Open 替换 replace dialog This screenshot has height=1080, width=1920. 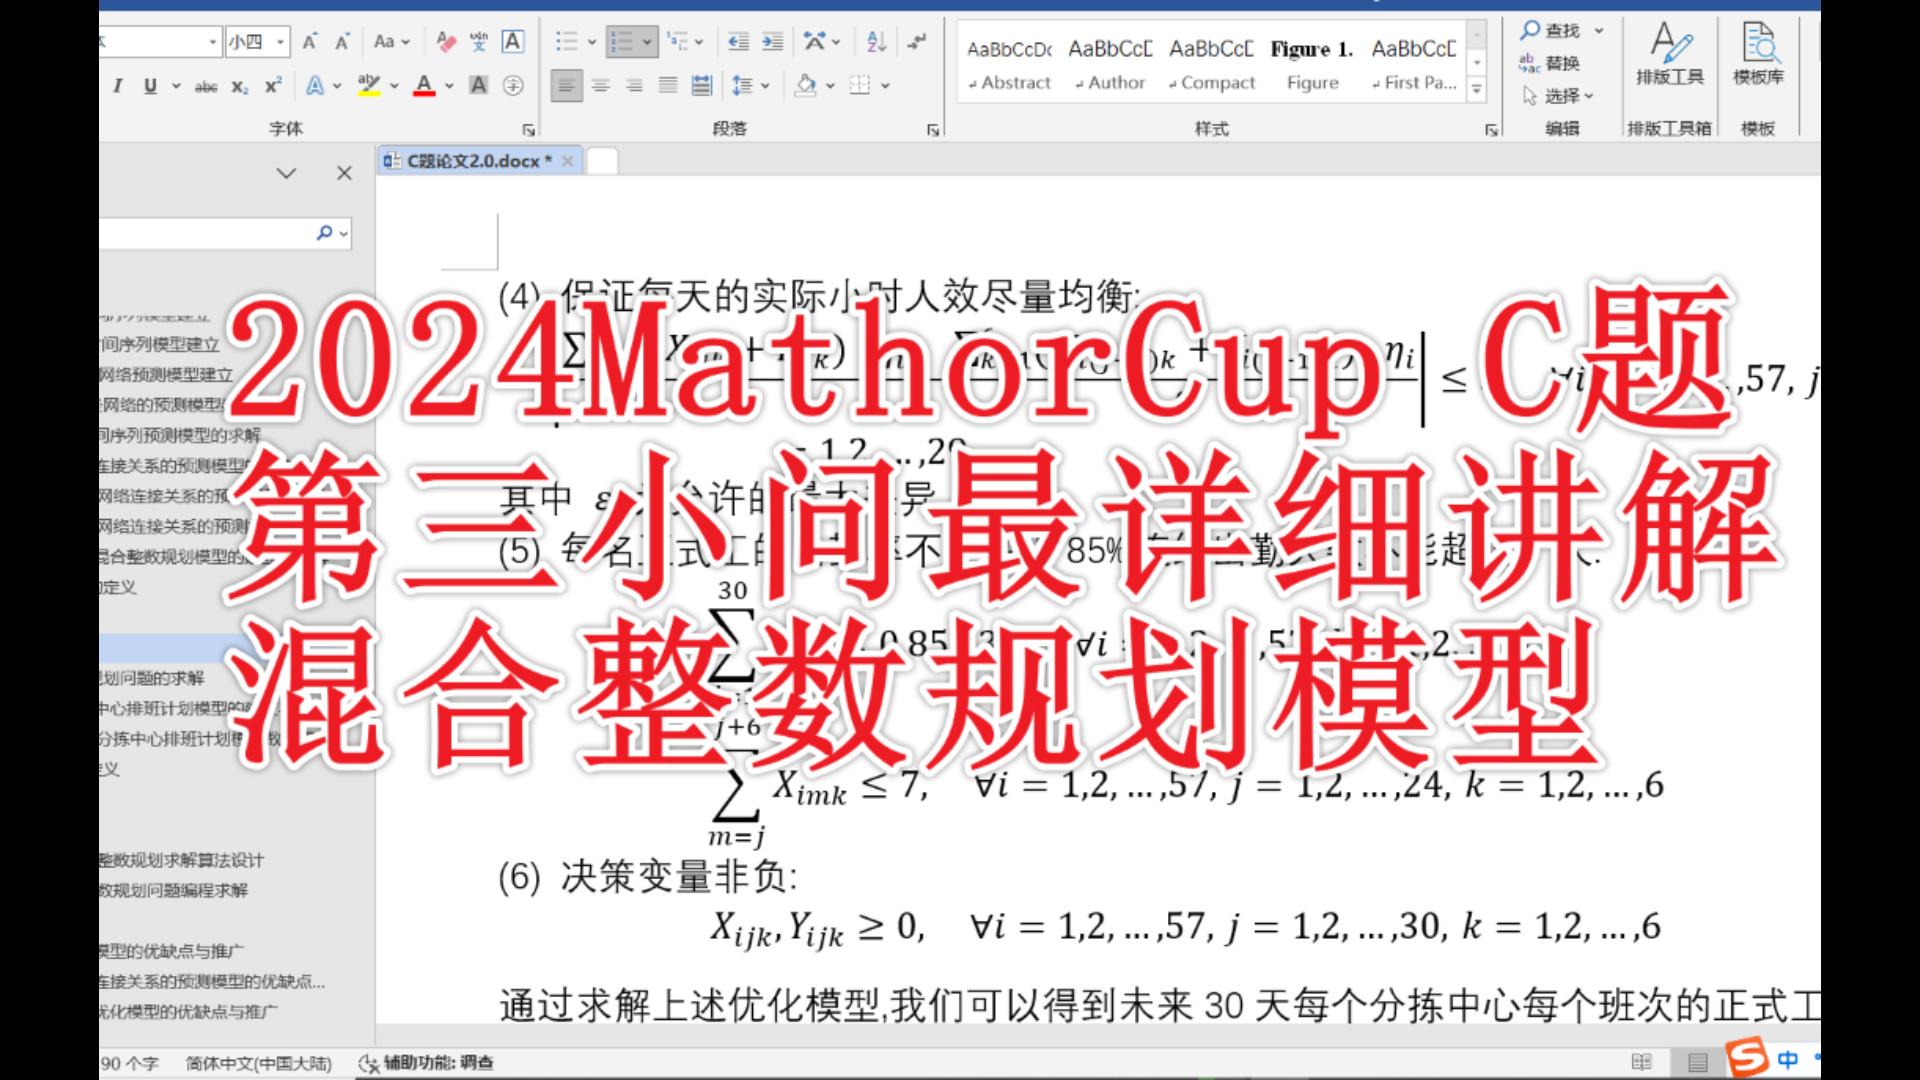coord(1550,64)
